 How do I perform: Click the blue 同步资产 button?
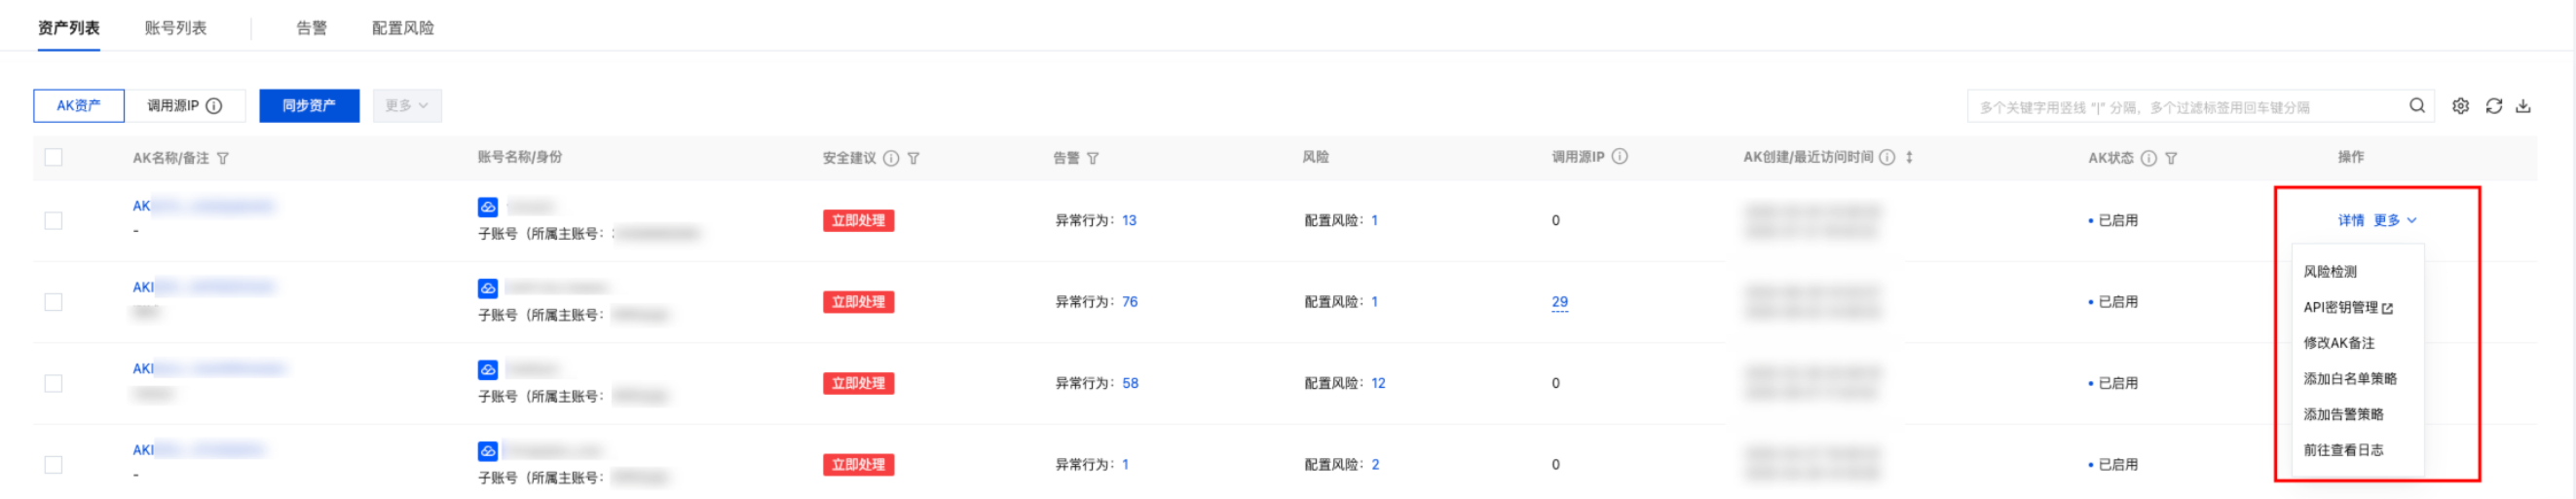click(x=309, y=106)
